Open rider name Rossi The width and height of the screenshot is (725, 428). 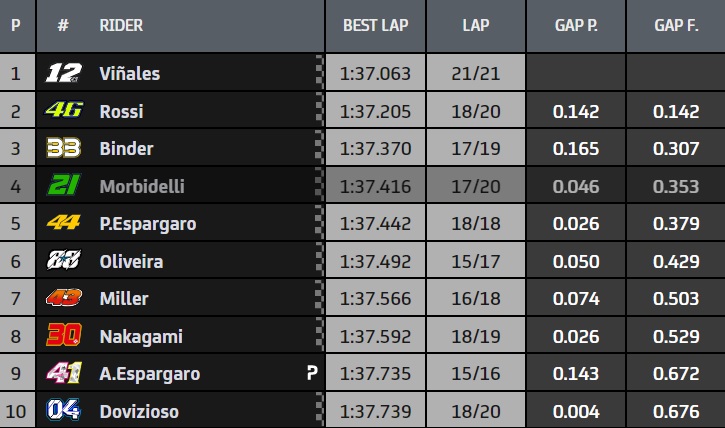(122, 111)
